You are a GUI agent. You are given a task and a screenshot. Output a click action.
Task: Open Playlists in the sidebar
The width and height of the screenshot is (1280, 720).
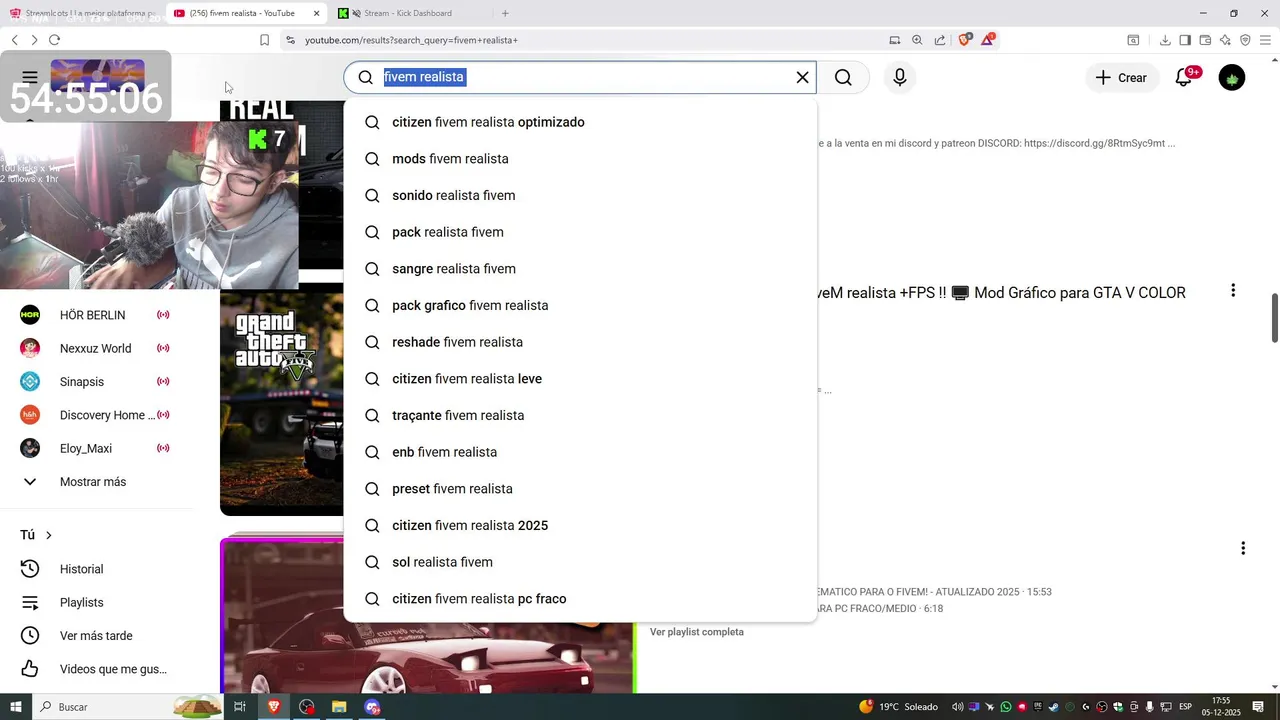pos(96,602)
